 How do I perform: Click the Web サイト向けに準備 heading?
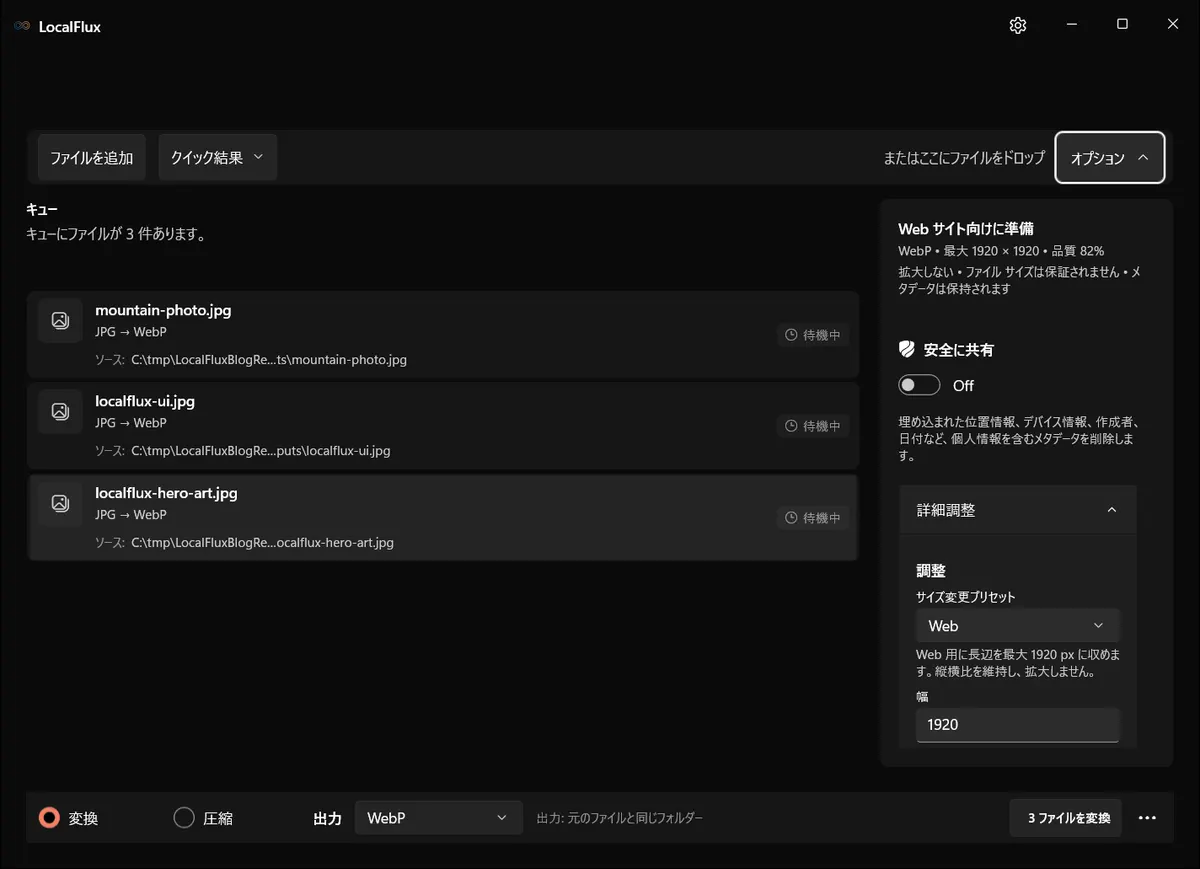tap(966, 229)
